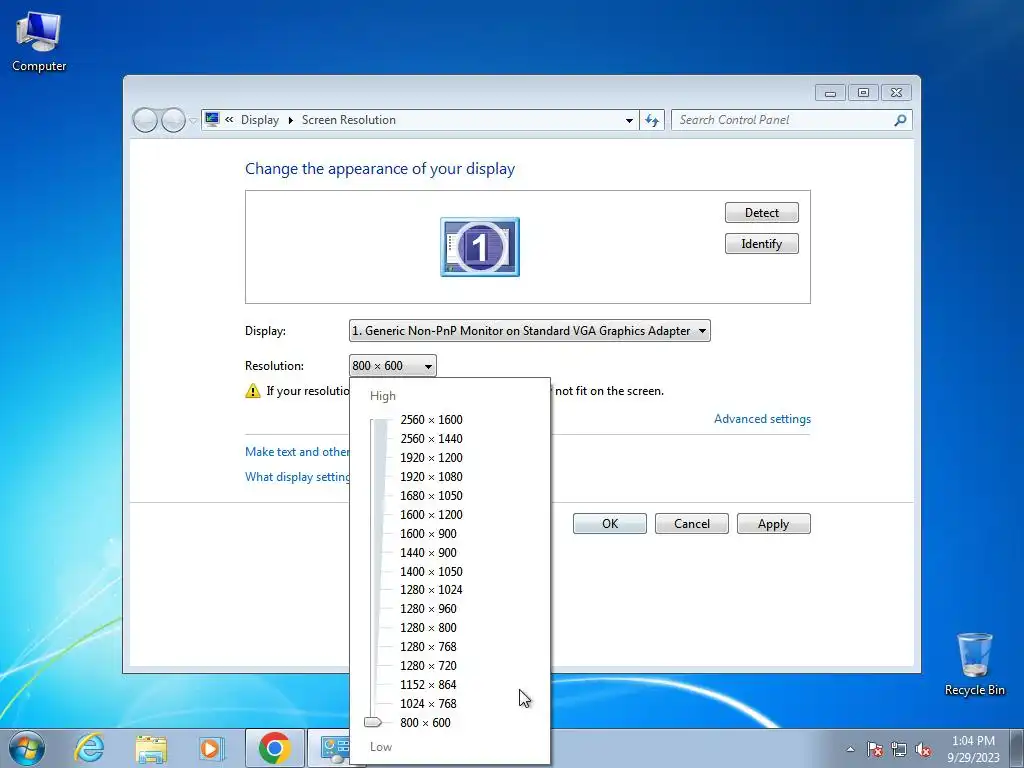Click the Back navigation button

[x=145, y=120]
